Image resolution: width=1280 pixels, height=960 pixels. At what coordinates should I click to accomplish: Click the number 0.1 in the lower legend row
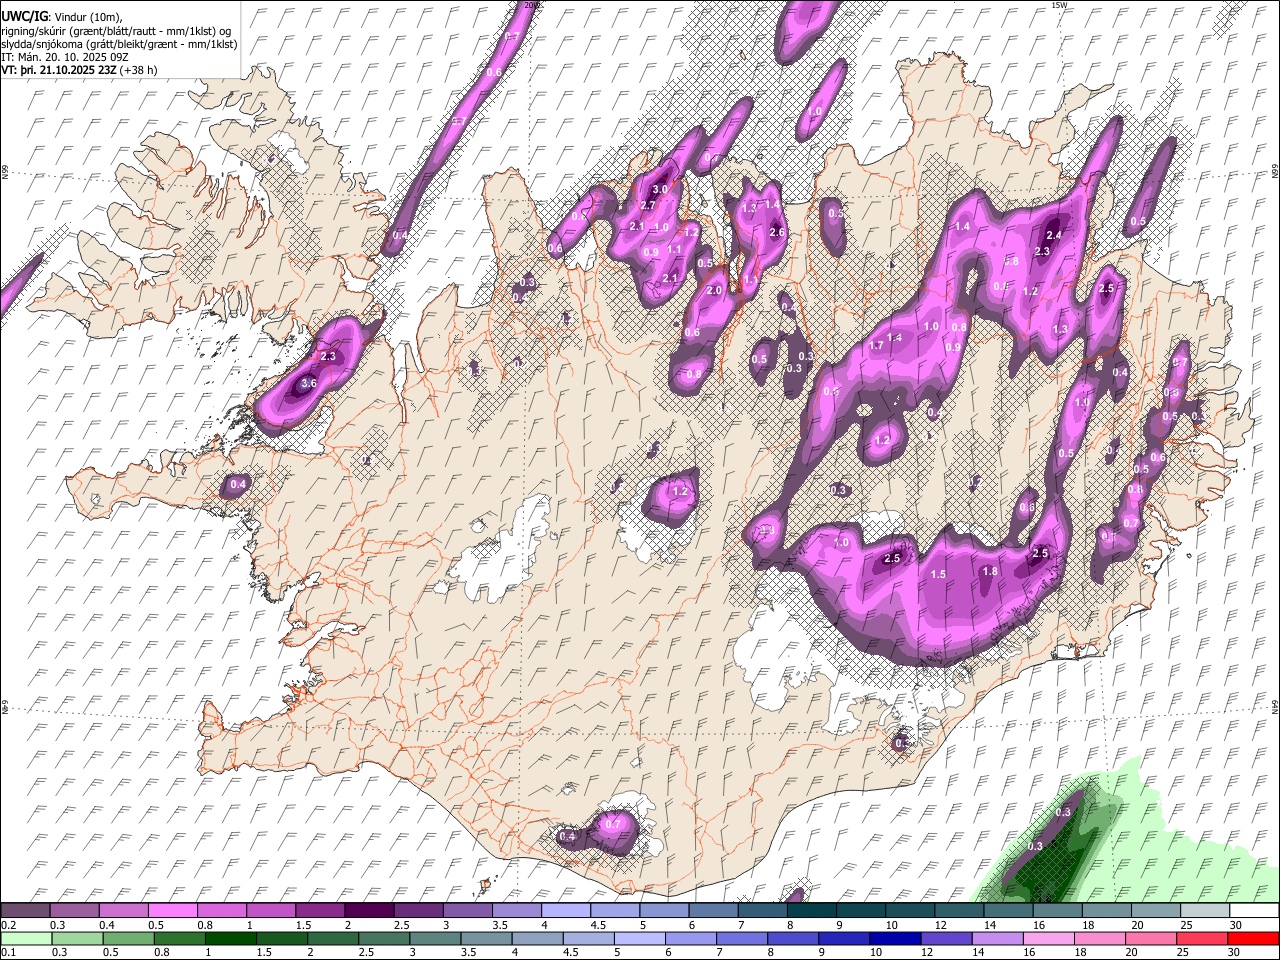[x=7, y=953]
